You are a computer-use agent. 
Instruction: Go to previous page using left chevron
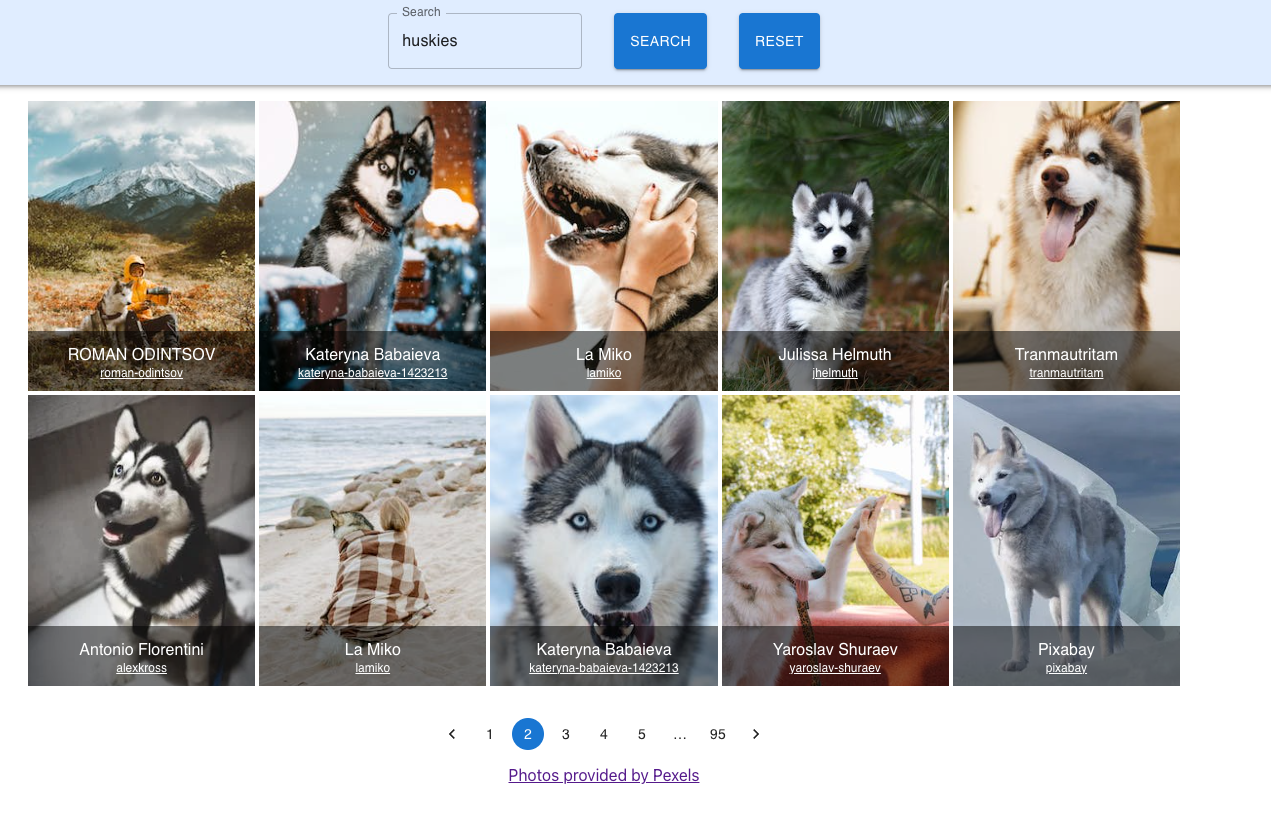click(x=452, y=734)
